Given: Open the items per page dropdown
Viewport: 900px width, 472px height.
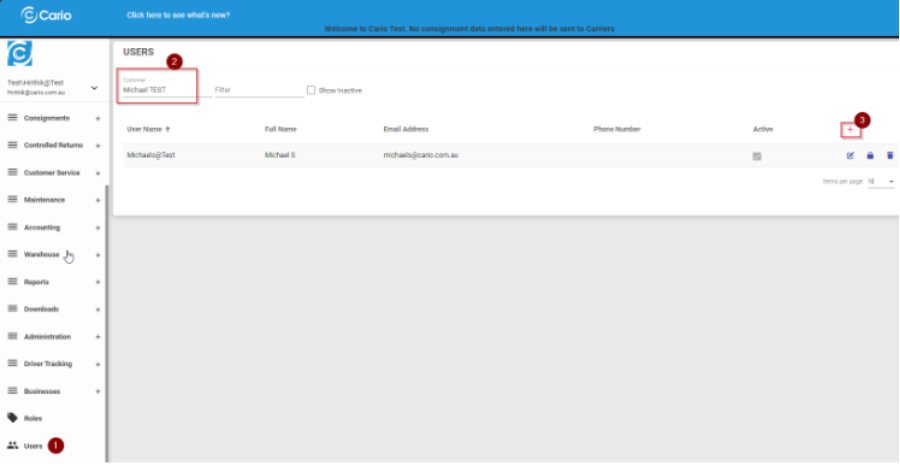Looking at the screenshot, I should tap(881, 182).
